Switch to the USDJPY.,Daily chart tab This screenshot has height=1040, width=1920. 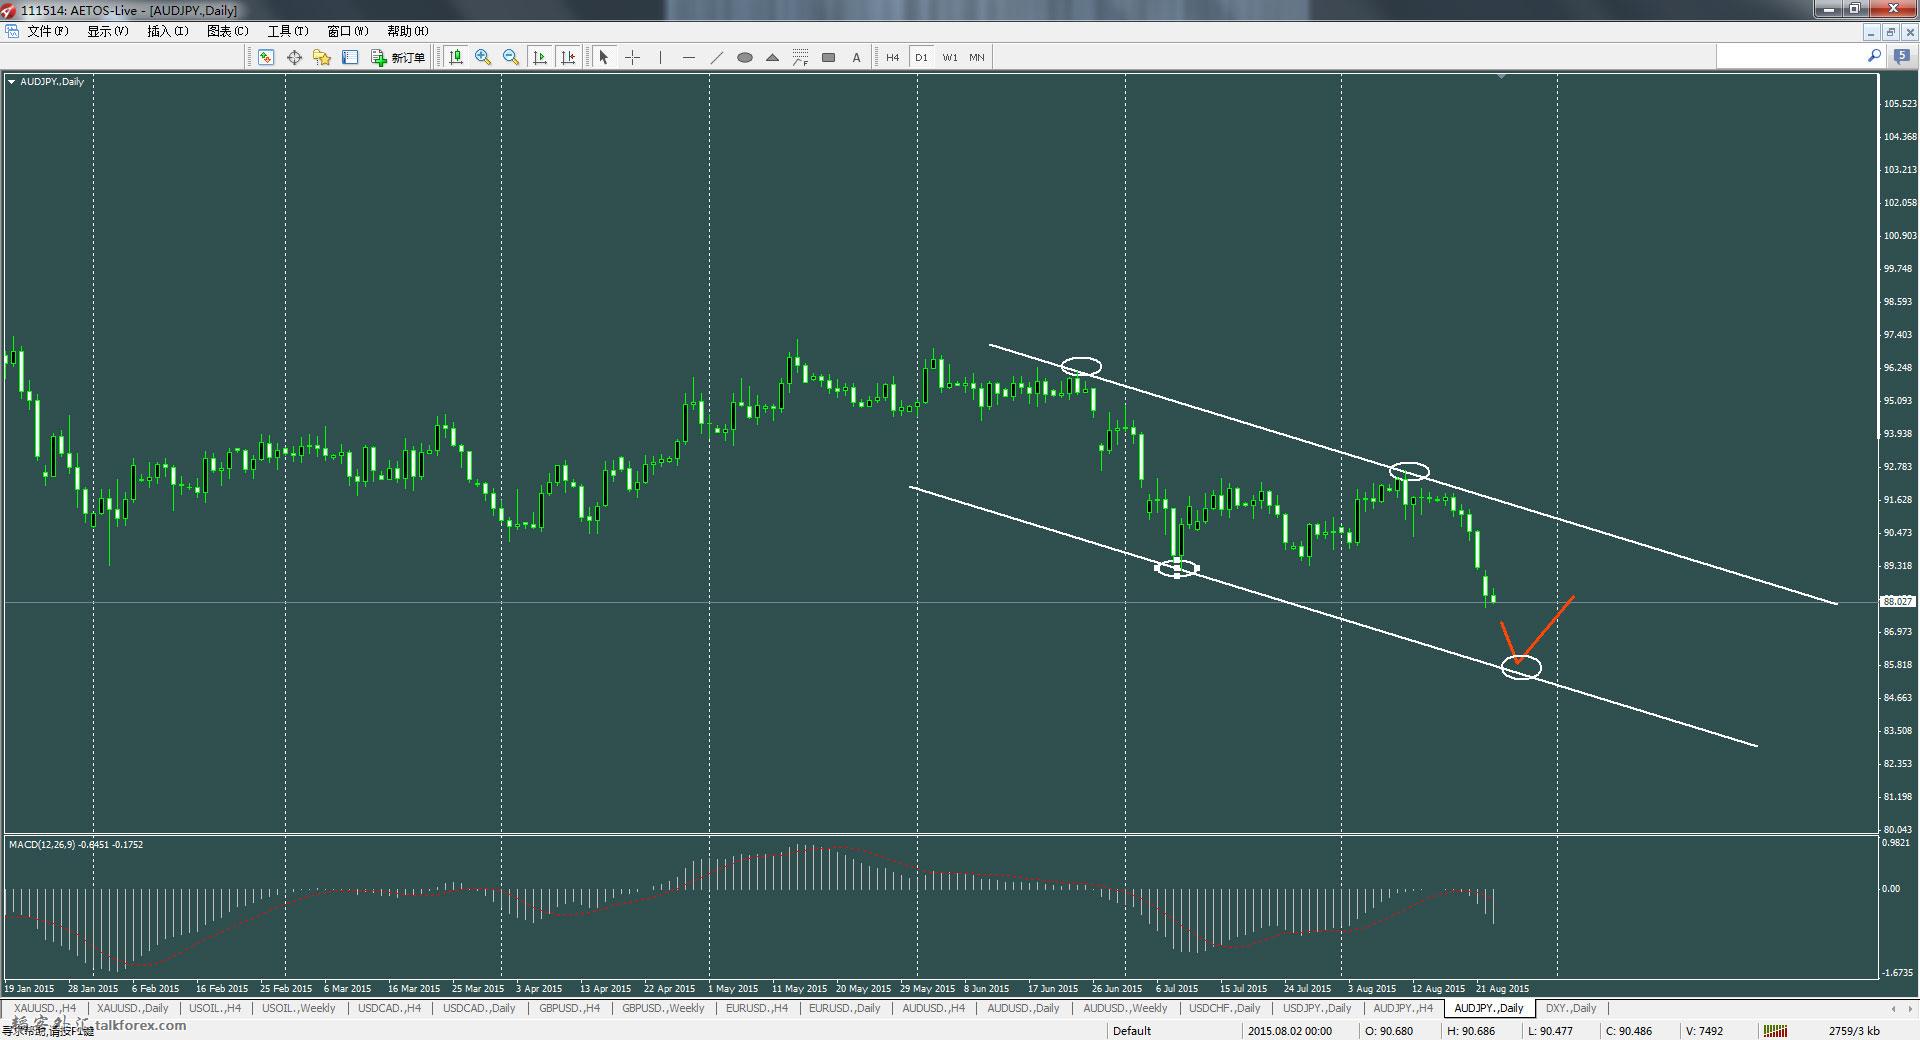1316,1008
